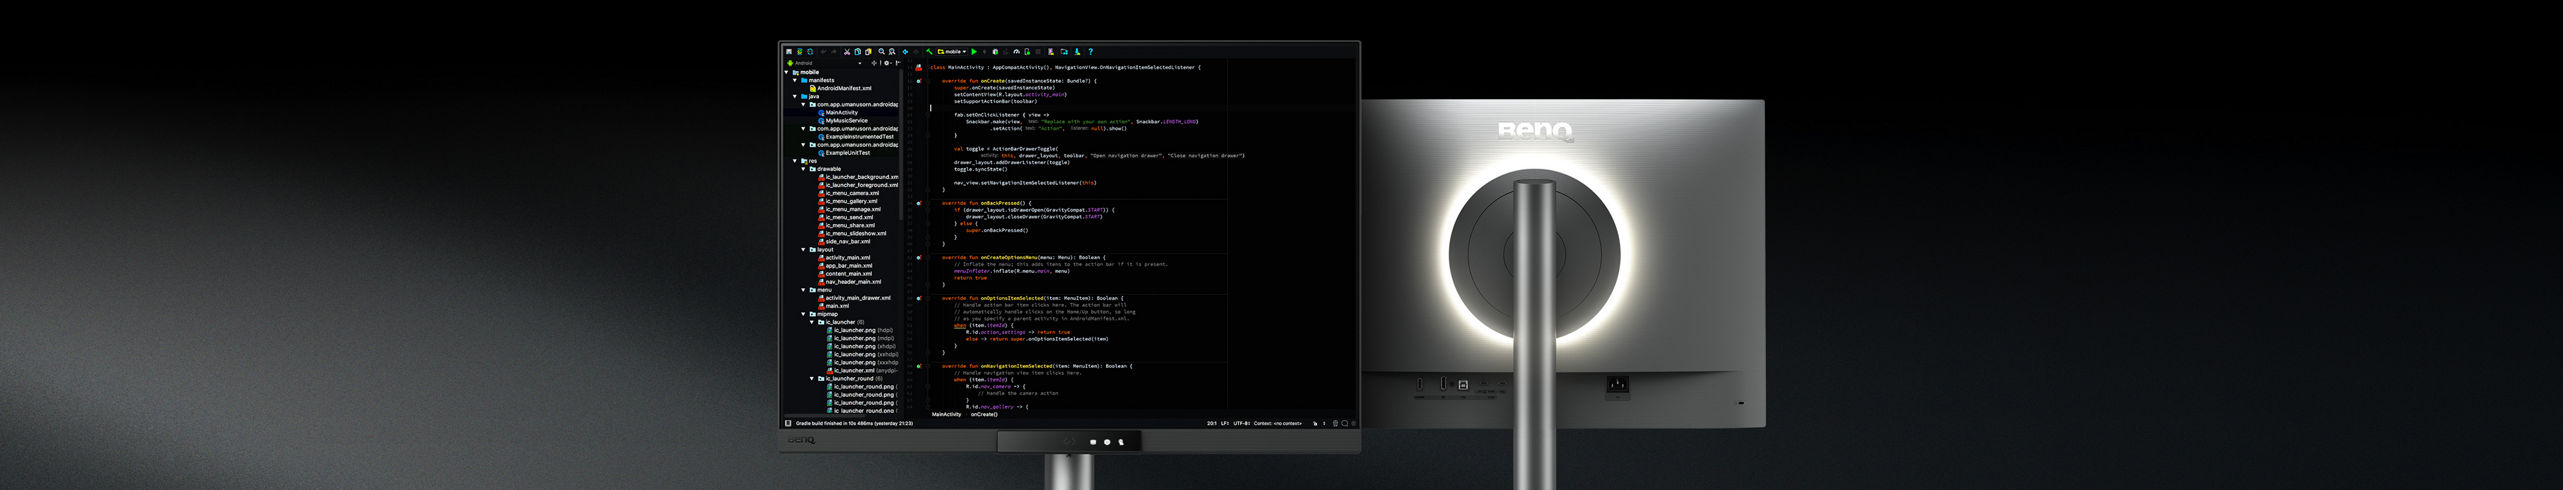Screen dimensions: 2563x490
Task: Click the Paste icon in toolbar
Action: [x=868, y=51]
